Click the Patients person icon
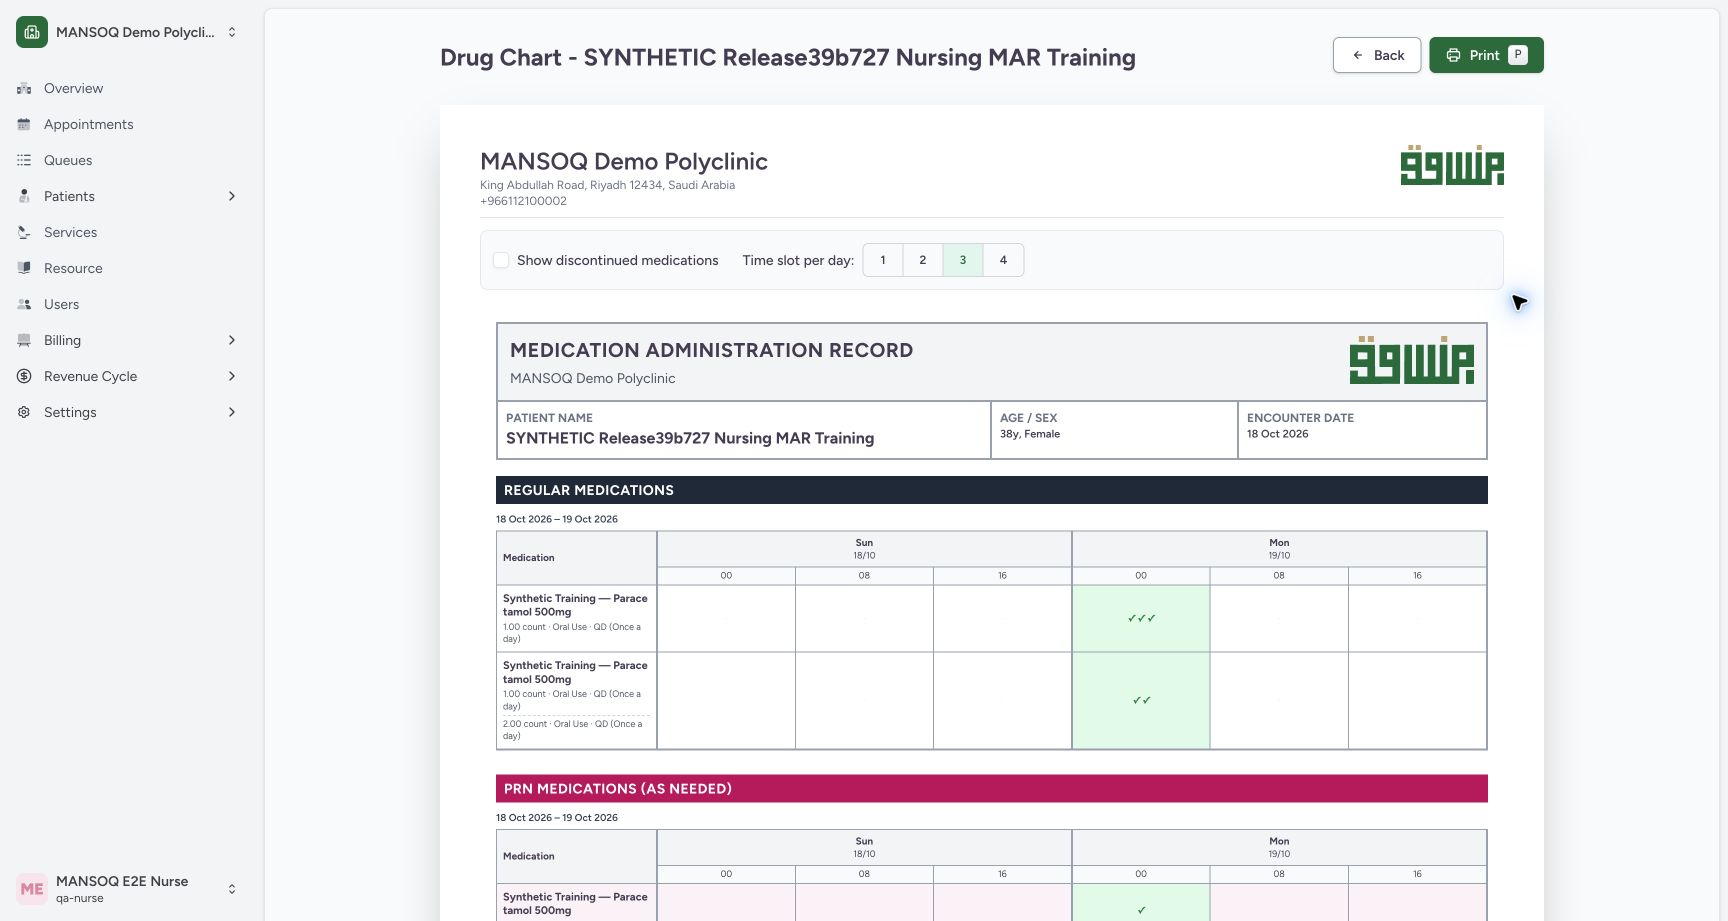This screenshot has width=1728, height=921. click(x=24, y=196)
